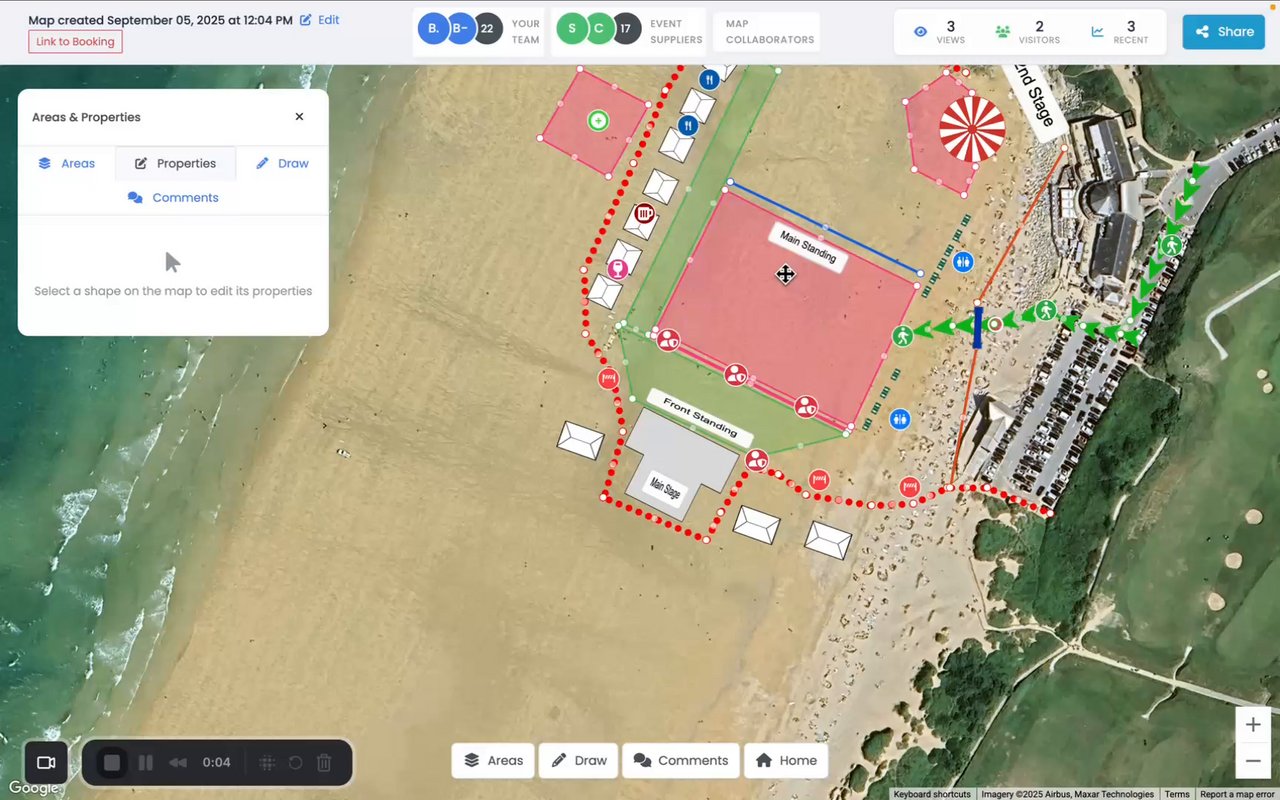The image size is (1280, 800).
Task: Delete the recording with the trash icon
Action: click(x=324, y=763)
